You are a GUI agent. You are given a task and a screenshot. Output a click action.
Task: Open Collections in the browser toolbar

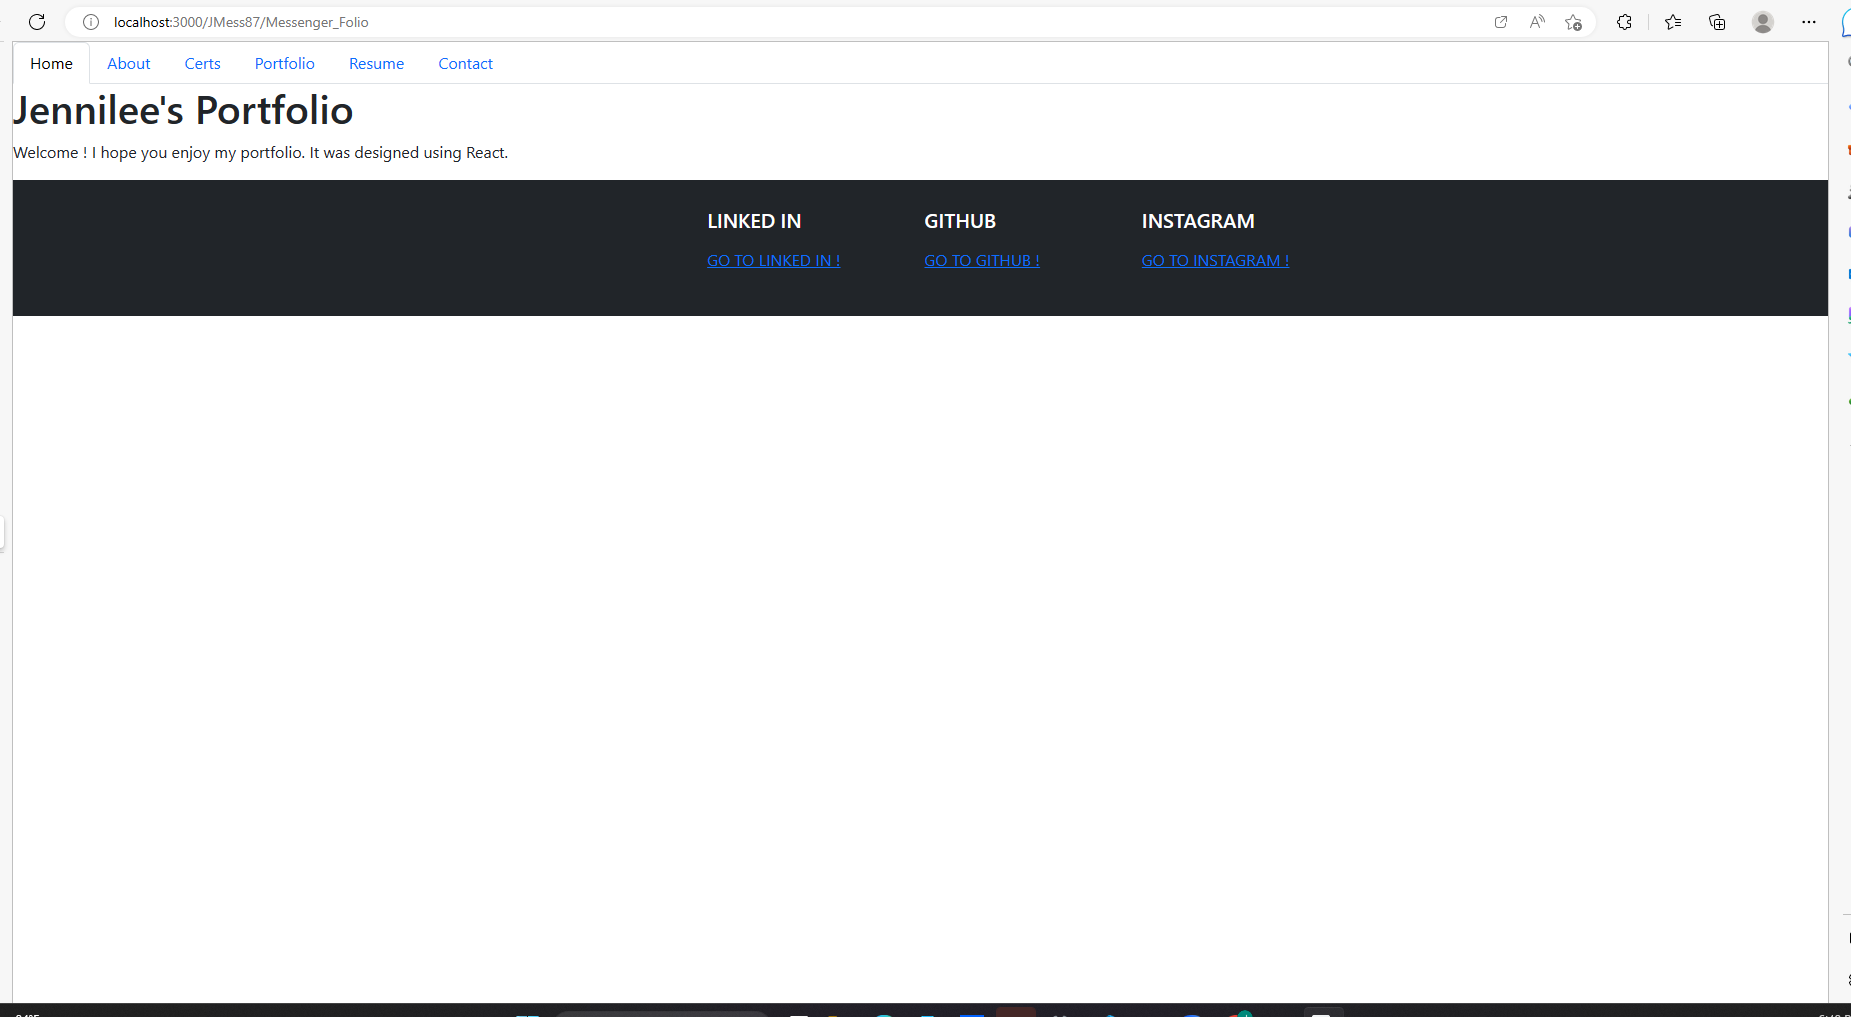[x=1718, y=21]
